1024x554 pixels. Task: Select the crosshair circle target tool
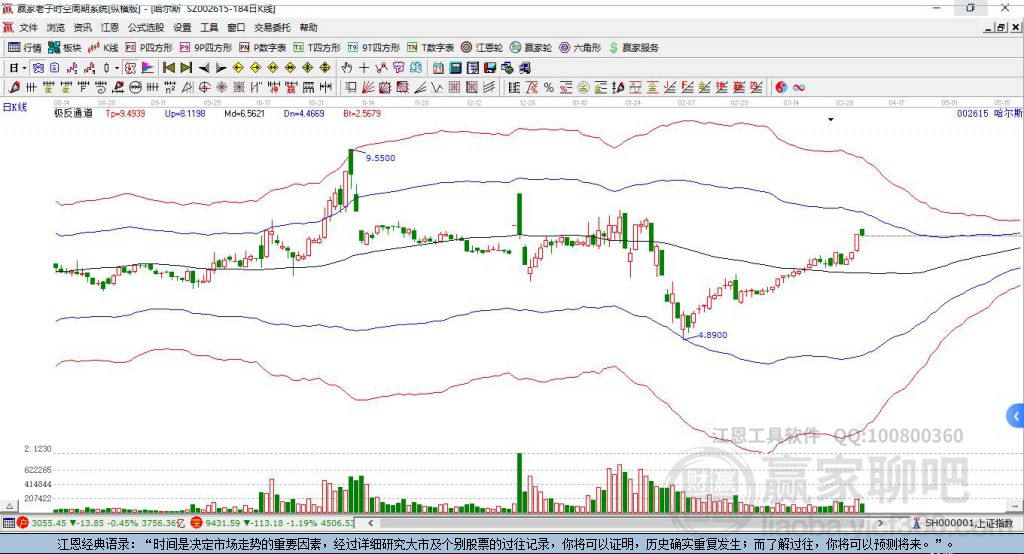point(204,88)
